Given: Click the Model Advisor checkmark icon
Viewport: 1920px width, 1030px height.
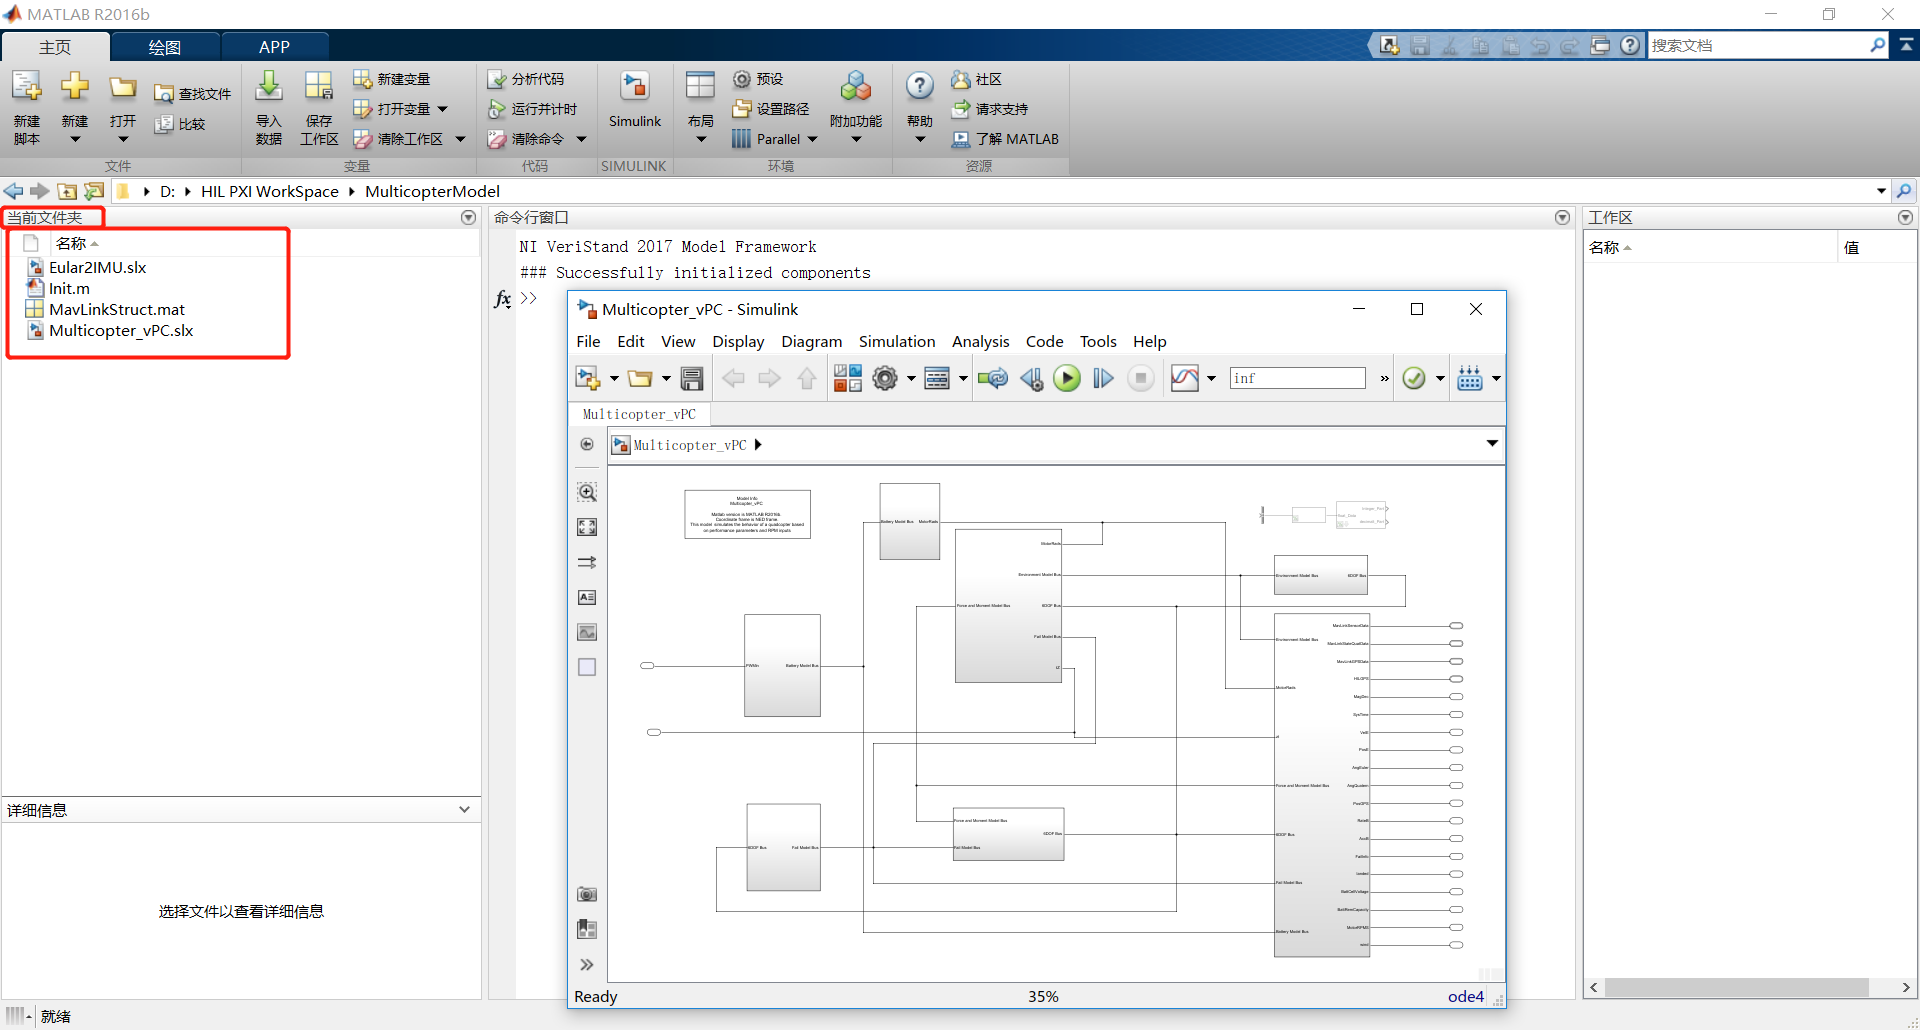Looking at the screenshot, I should 1414,378.
